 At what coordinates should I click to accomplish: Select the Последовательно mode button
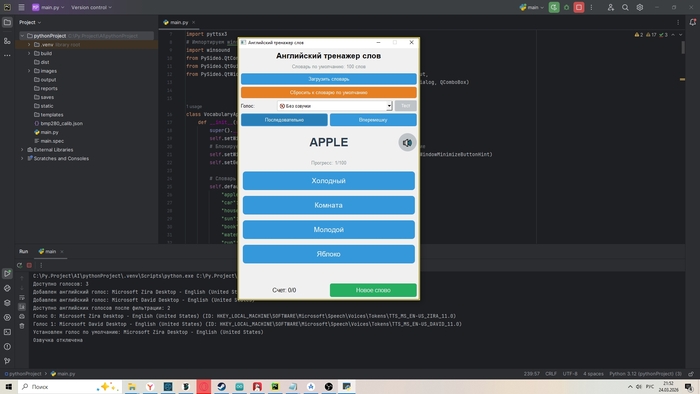(x=284, y=120)
